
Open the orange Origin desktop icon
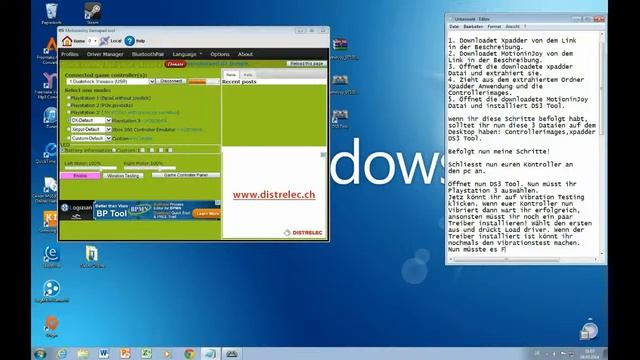click(x=51, y=326)
